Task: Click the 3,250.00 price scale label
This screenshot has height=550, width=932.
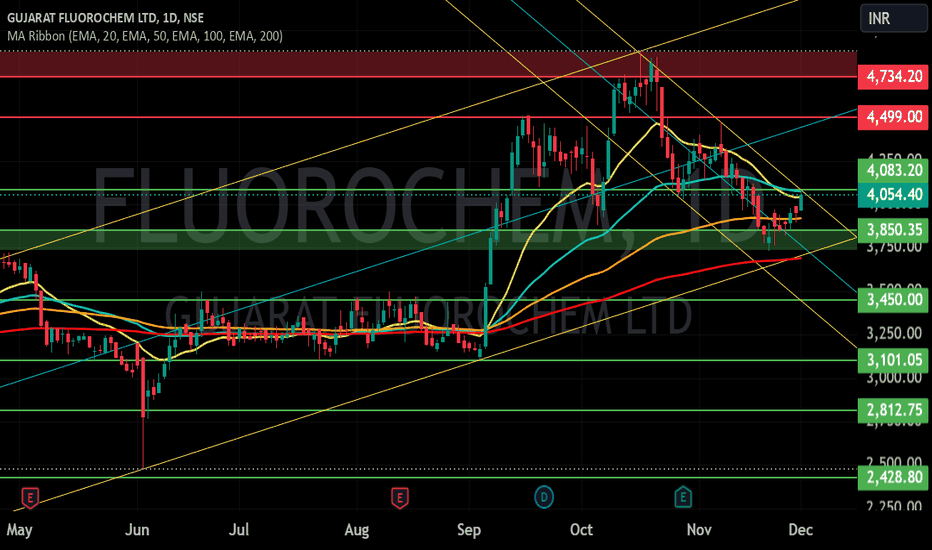Action: (893, 334)
